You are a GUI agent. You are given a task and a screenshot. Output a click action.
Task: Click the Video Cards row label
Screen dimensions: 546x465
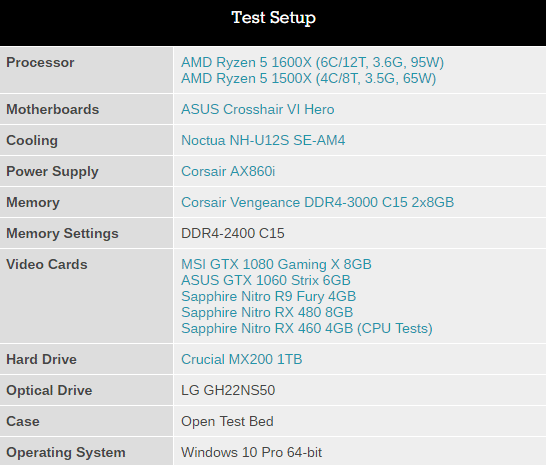click(47, 264)
